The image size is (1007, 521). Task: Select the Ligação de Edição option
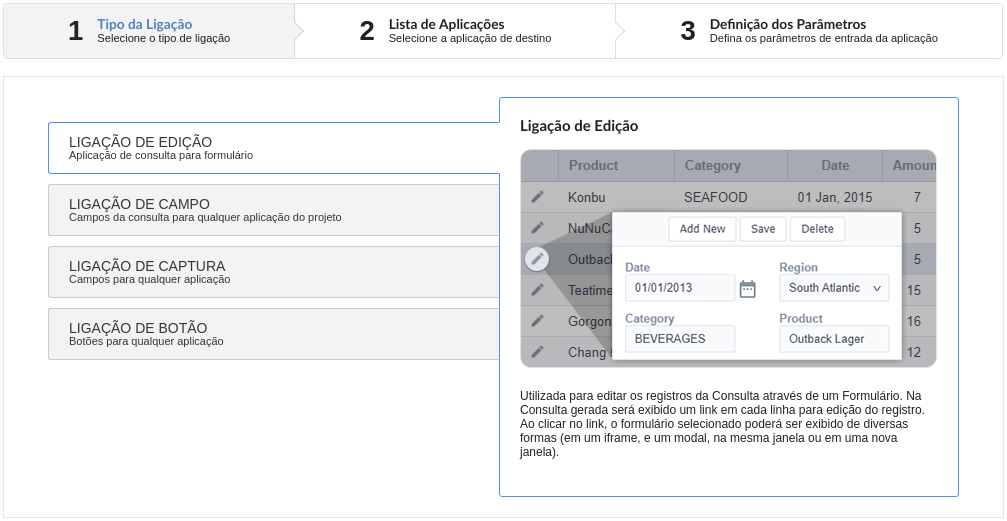coord(273,148)
